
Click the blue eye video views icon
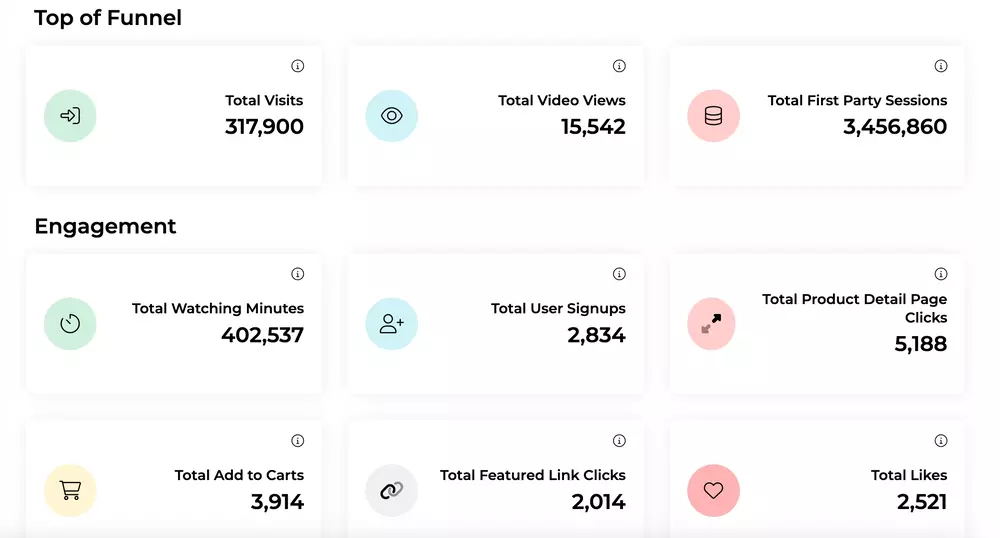pyautogui.click(x=392, y=116)
